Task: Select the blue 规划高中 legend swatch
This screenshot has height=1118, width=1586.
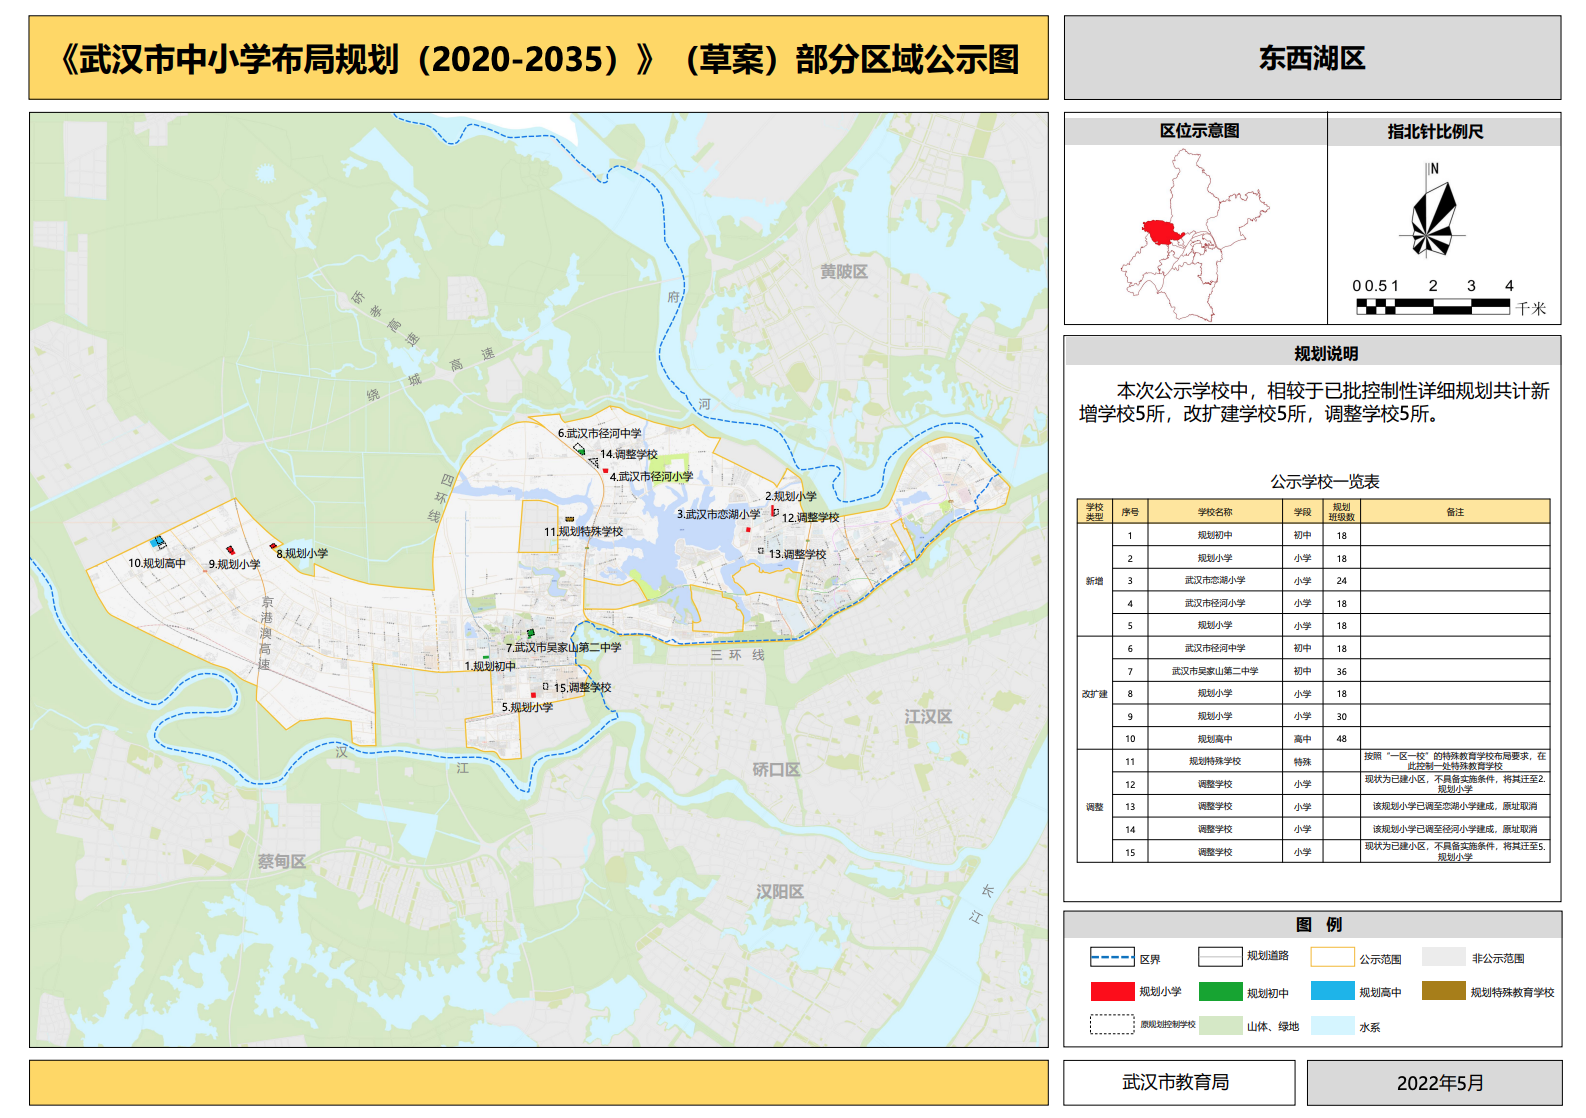Action: 1332,991
